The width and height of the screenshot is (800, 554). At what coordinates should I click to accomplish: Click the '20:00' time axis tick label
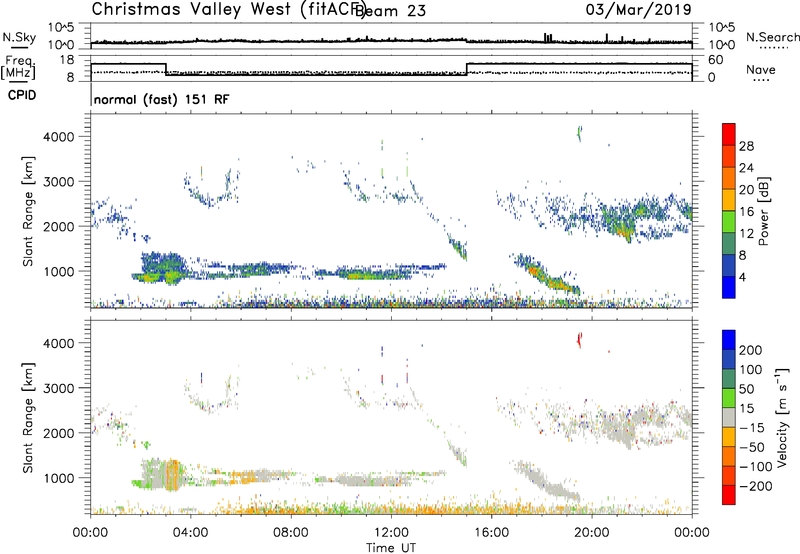(592, 533)
